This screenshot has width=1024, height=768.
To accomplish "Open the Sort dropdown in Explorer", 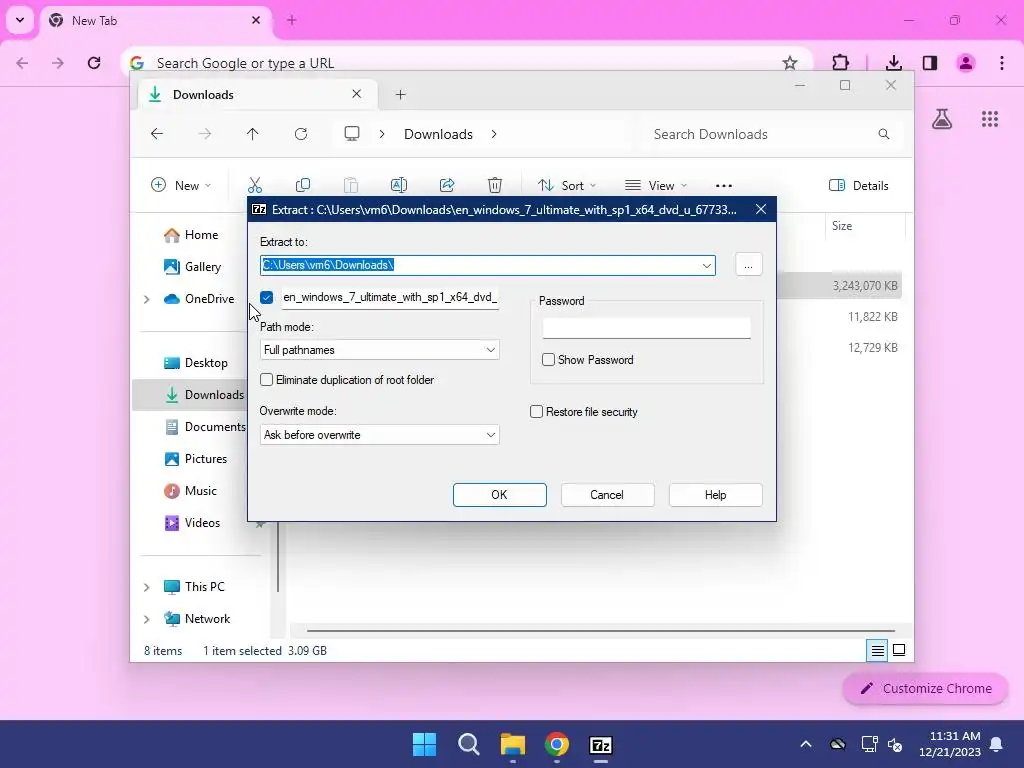I will (567, 185).
